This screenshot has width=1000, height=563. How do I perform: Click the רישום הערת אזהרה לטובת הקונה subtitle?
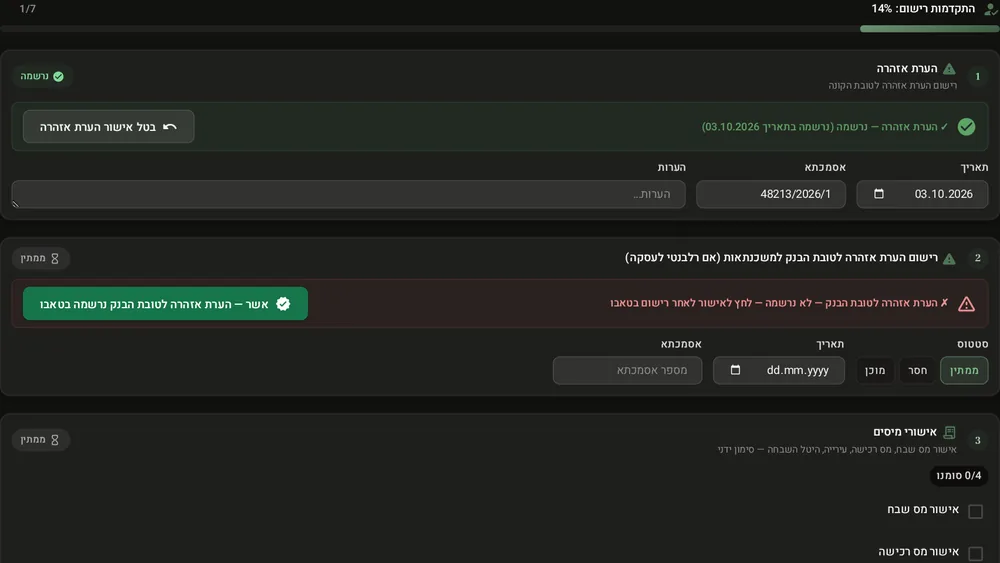(892, 85)
